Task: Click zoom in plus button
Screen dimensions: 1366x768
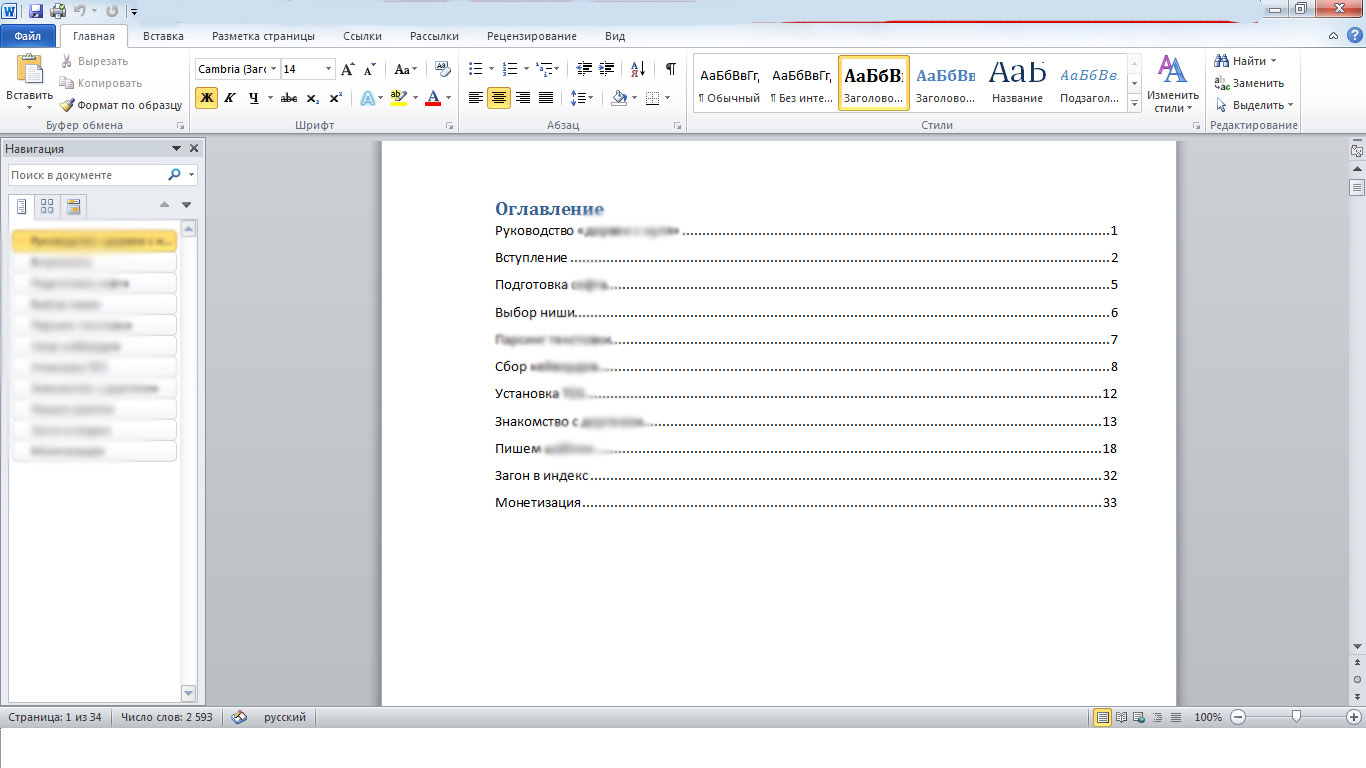Action: tap(1353, 717)
